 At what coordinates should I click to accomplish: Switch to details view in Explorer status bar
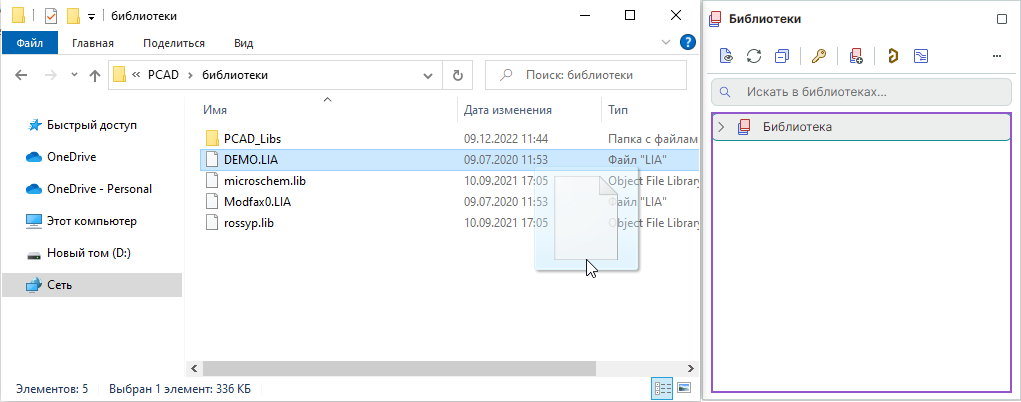coord(663,389)
